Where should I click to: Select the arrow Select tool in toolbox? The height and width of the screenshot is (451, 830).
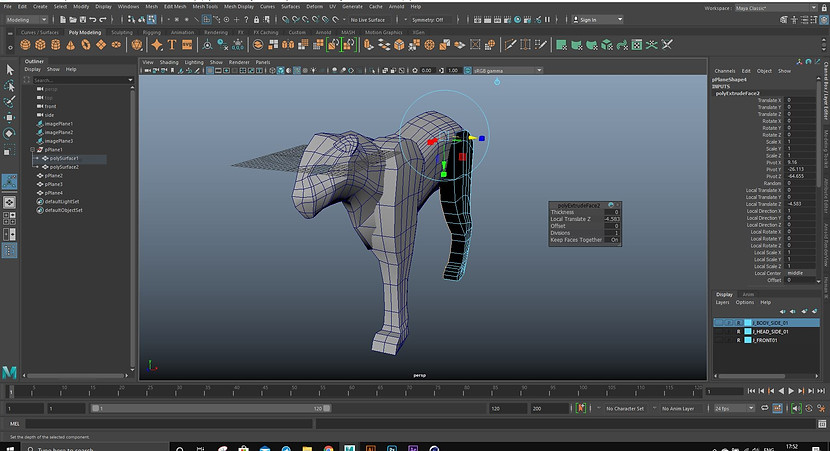click(10, 70)
